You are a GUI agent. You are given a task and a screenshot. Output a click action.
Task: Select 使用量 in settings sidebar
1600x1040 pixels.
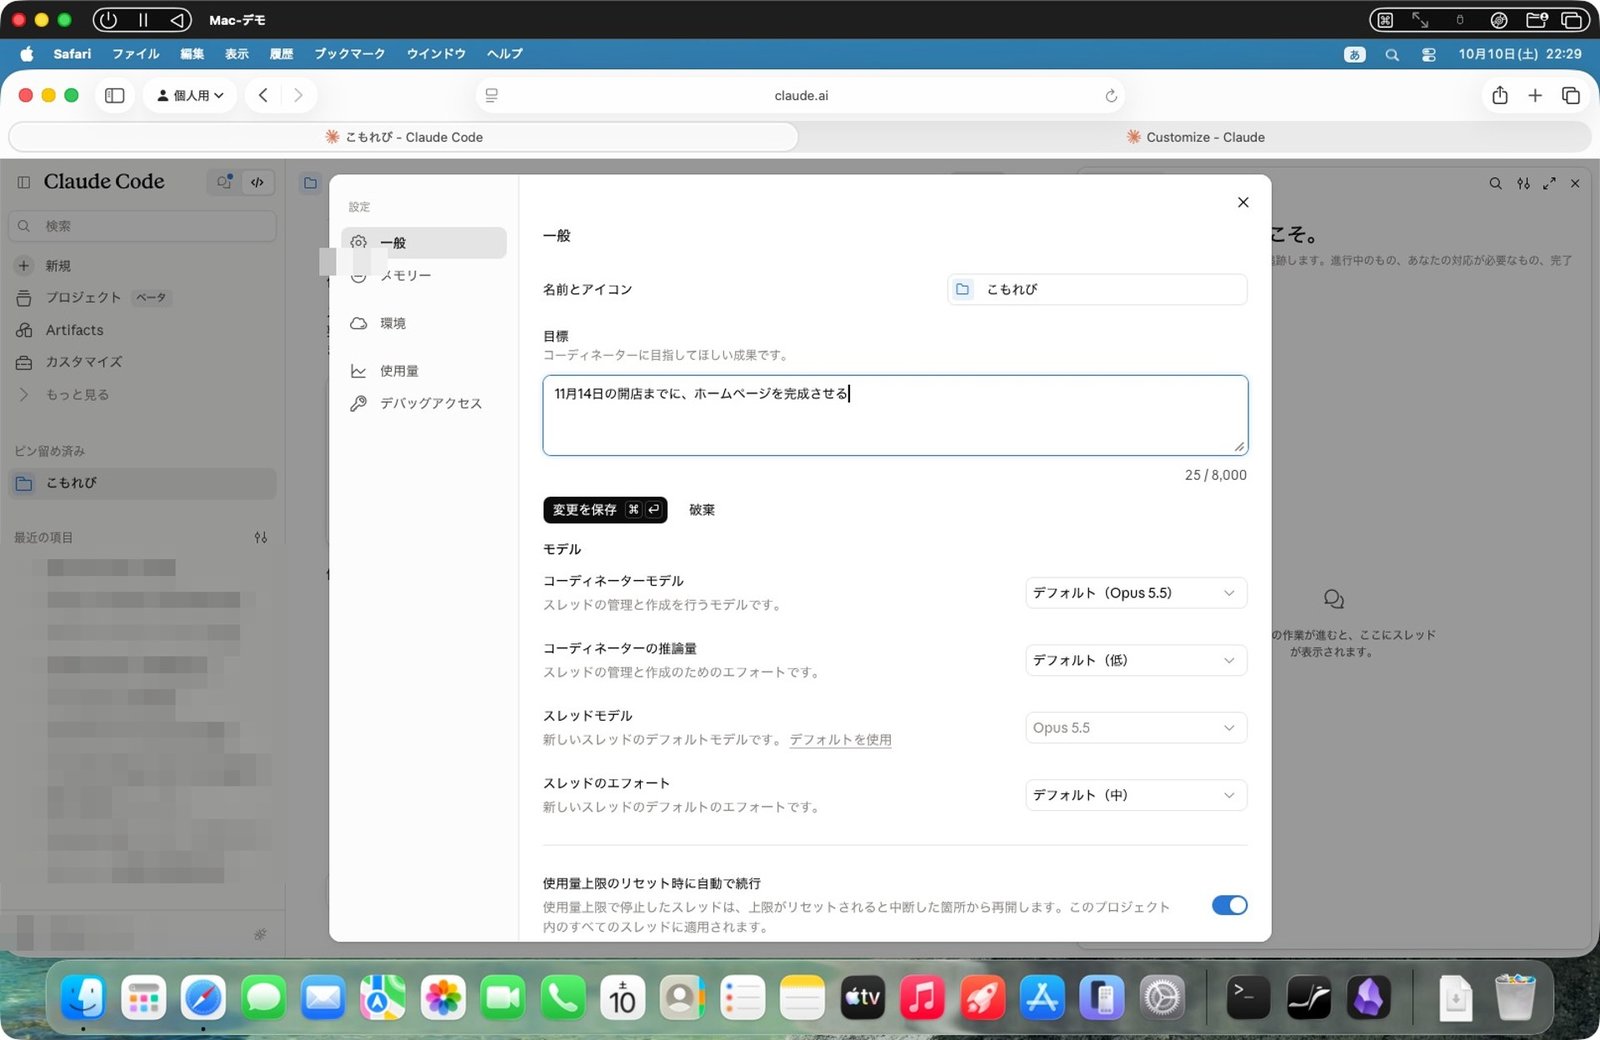(x=424, y=371)
